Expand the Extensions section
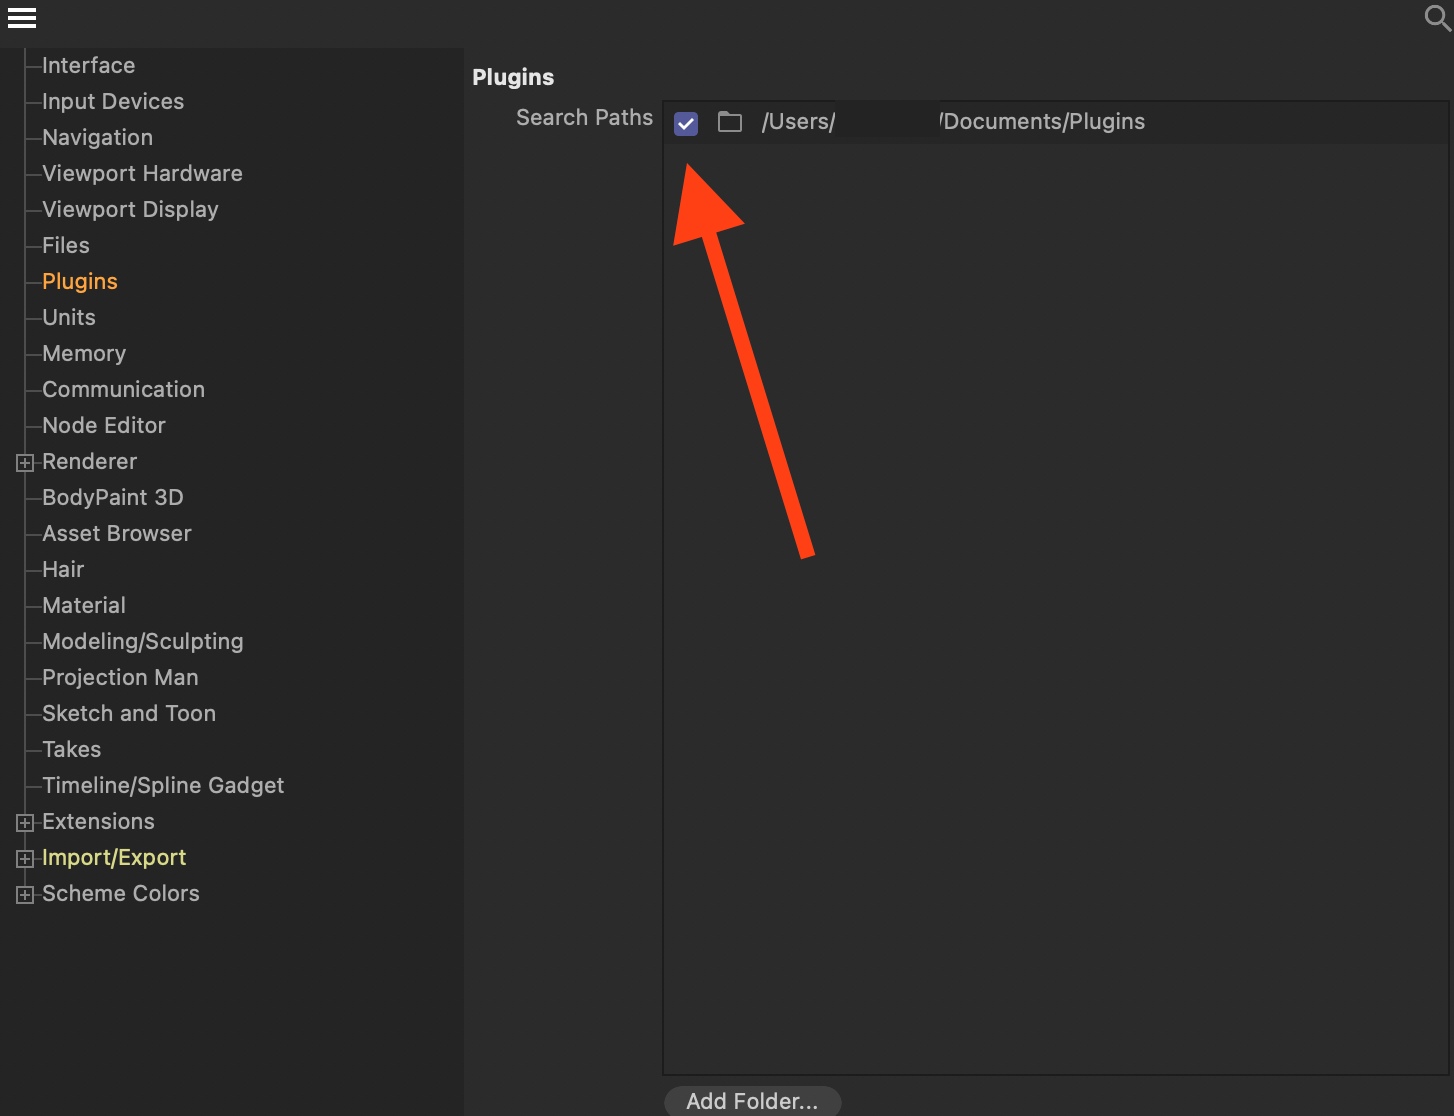 tap(24, 822)
